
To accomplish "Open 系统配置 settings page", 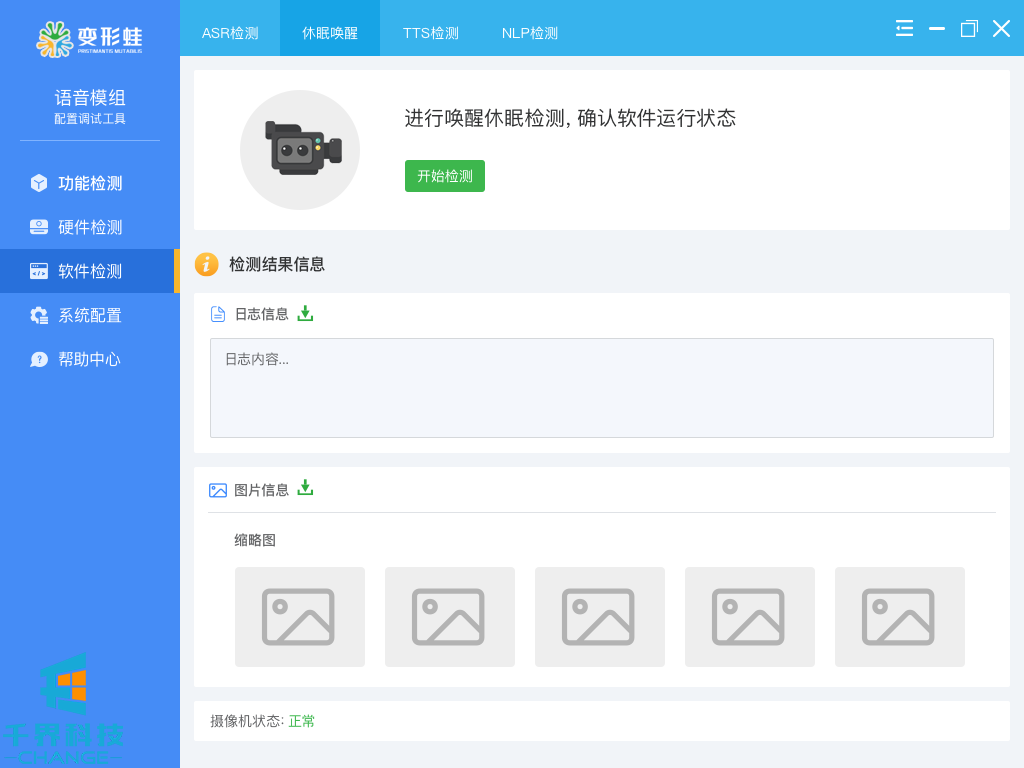I will pyautogui.click(x=89, y=315).
